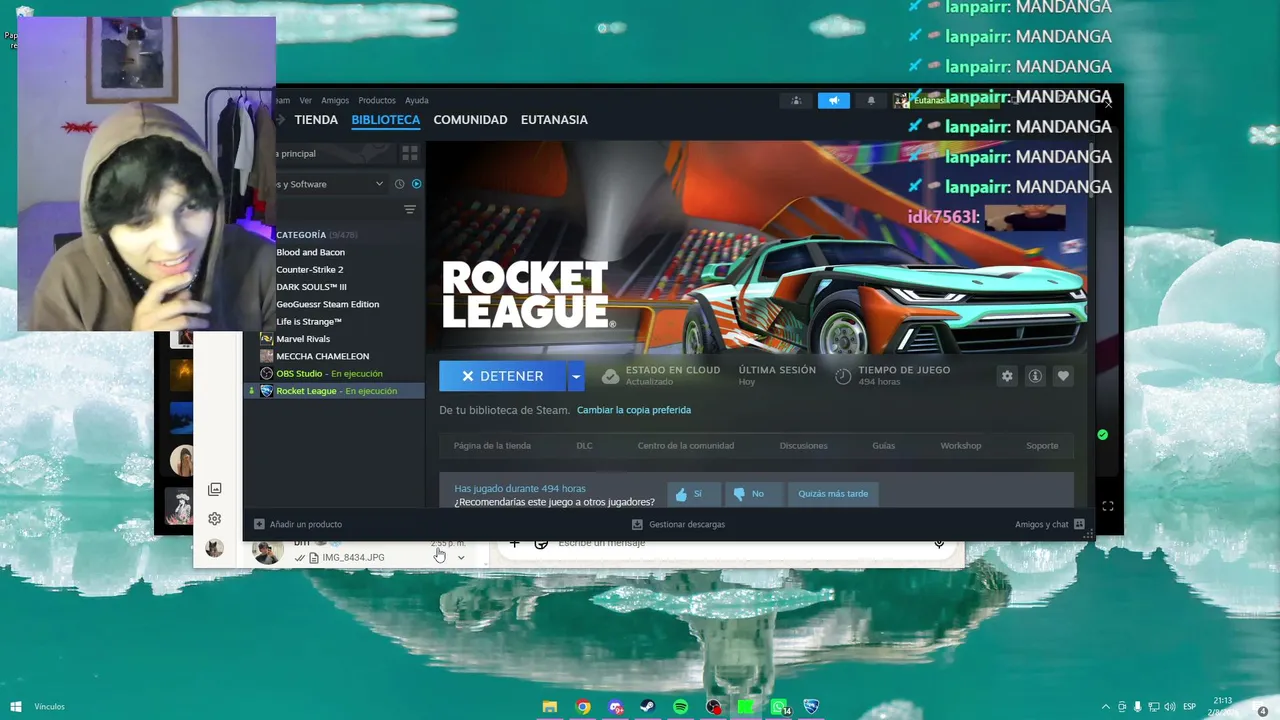Click the thumbs-down No recommendation button

point(753,494)
